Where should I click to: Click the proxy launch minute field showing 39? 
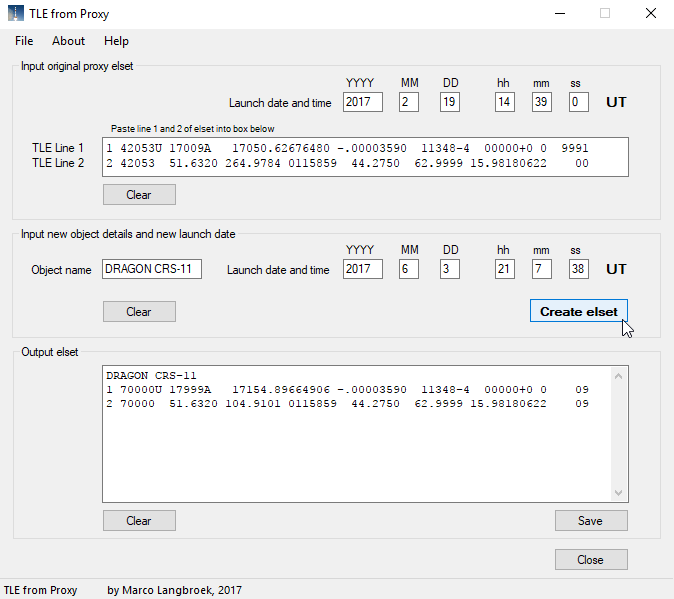(542, 102)
